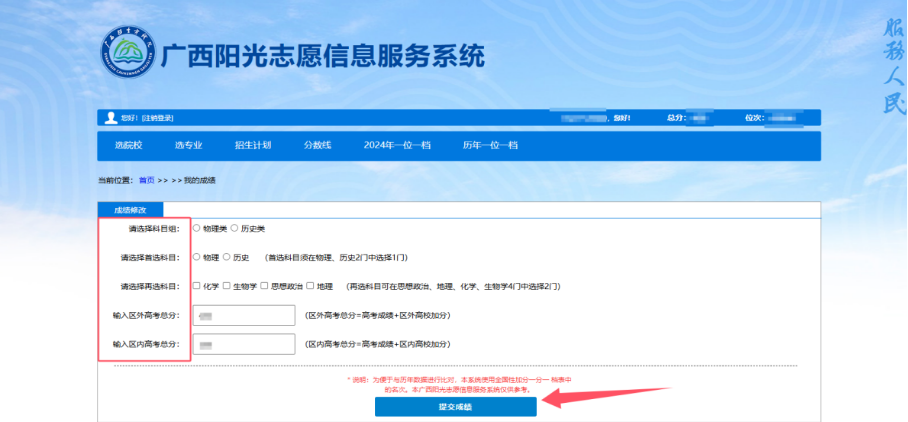Choose 物理 as preferred subject
This screenshot has height=422, width=908.
click(196, 257)
